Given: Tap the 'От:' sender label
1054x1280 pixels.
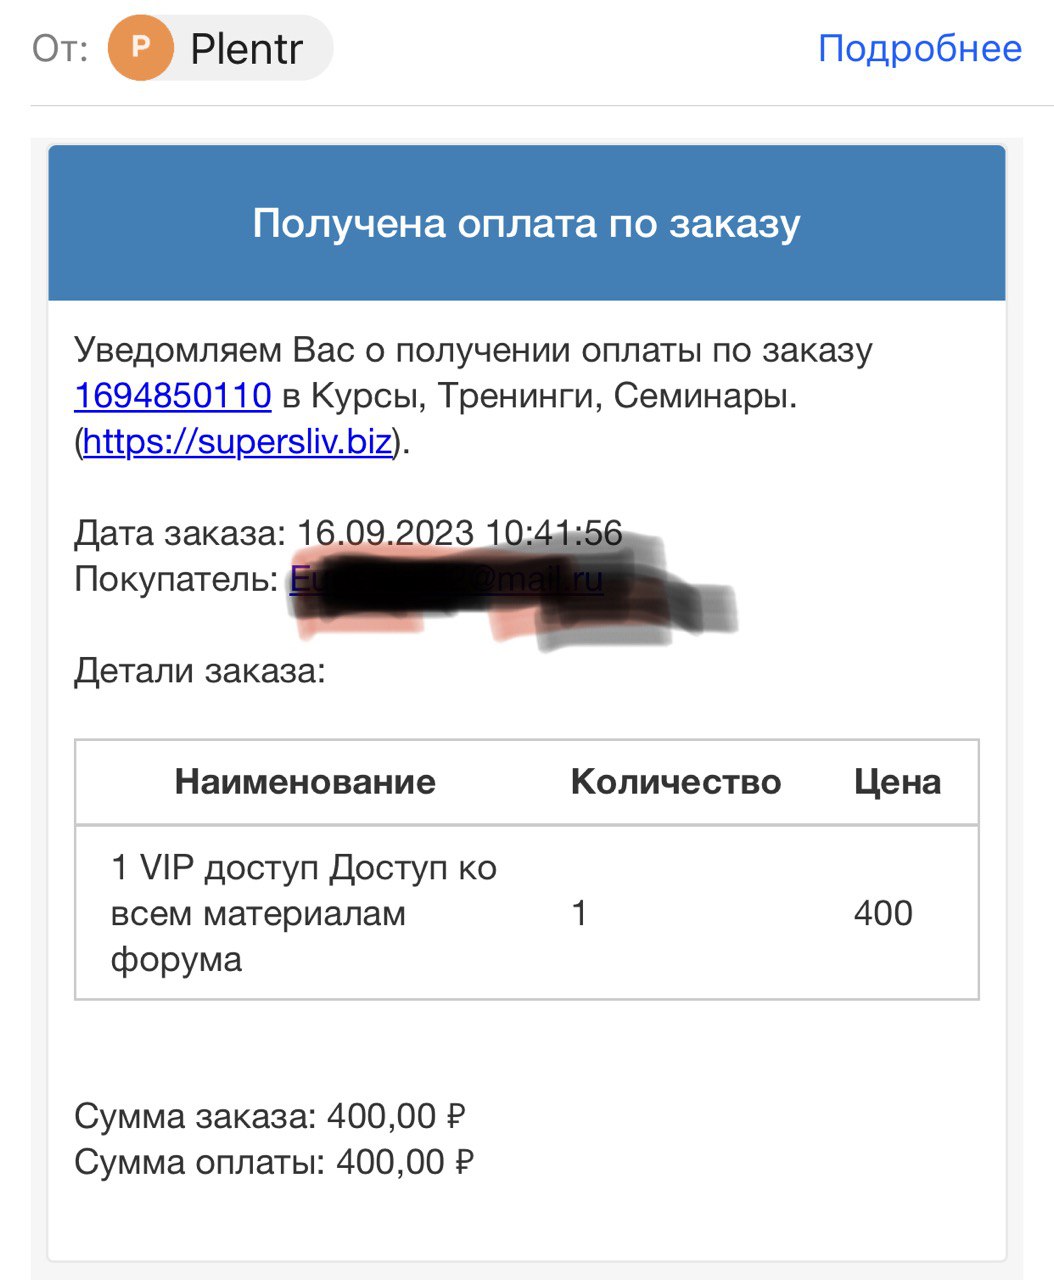Looking at the screenshot, I should pos(60,48).
